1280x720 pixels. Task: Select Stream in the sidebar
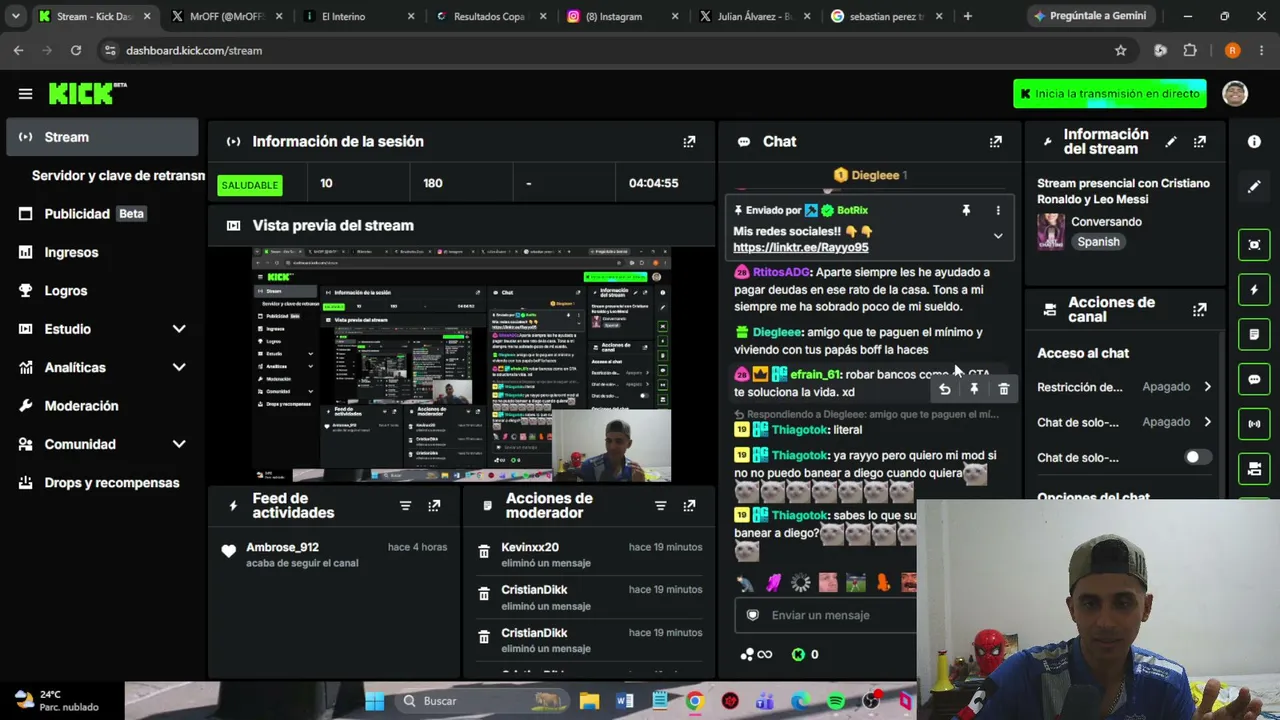[102, 137]
